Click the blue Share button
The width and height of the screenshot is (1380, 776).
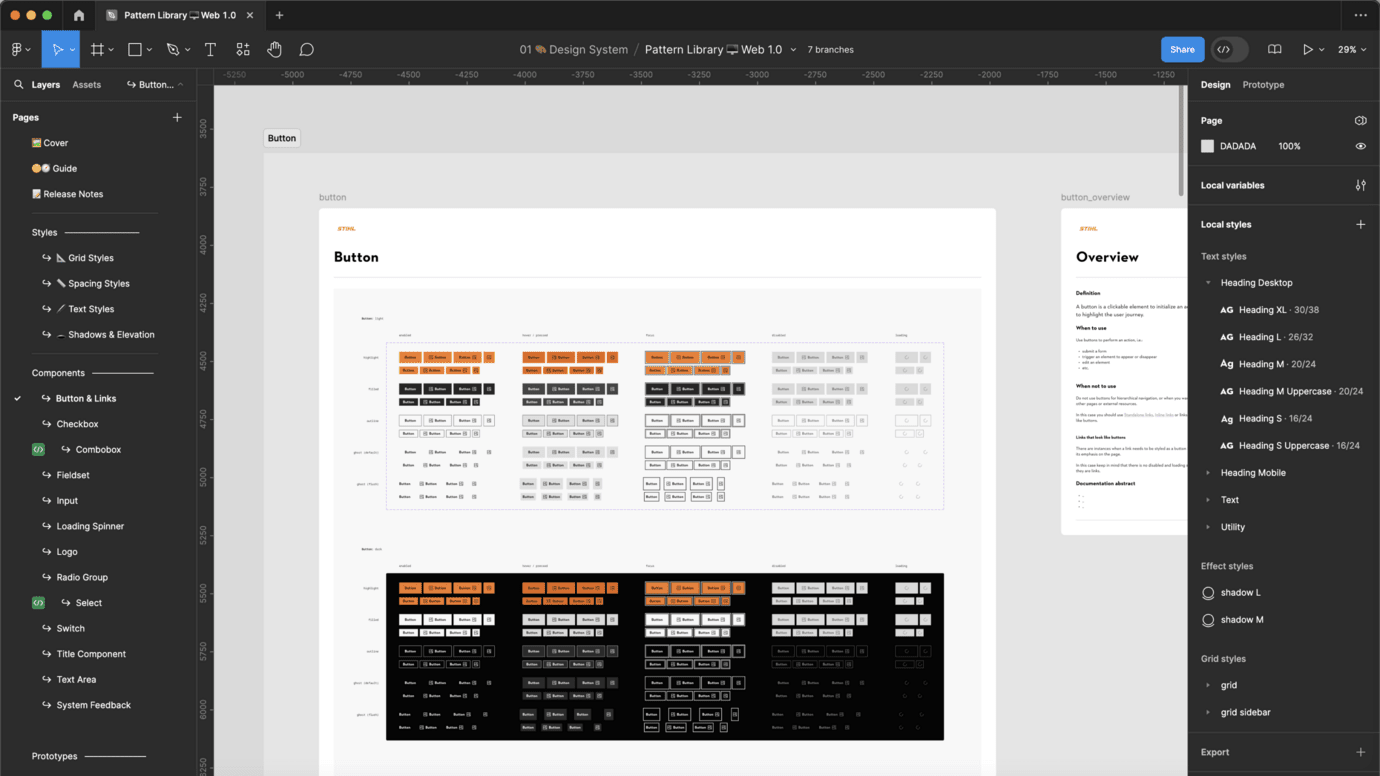[x=1181, y=49]
